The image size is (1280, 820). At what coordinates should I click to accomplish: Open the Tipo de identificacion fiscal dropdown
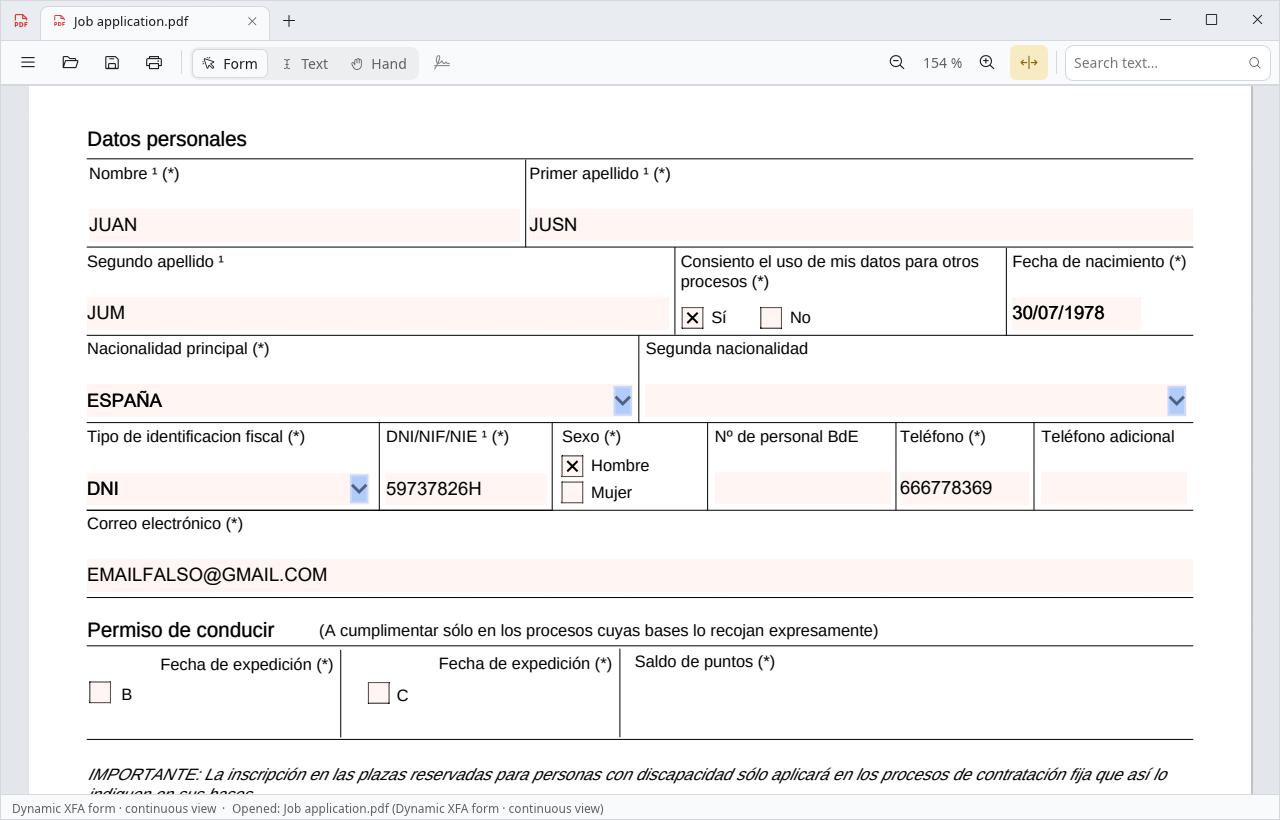point(359,489)
